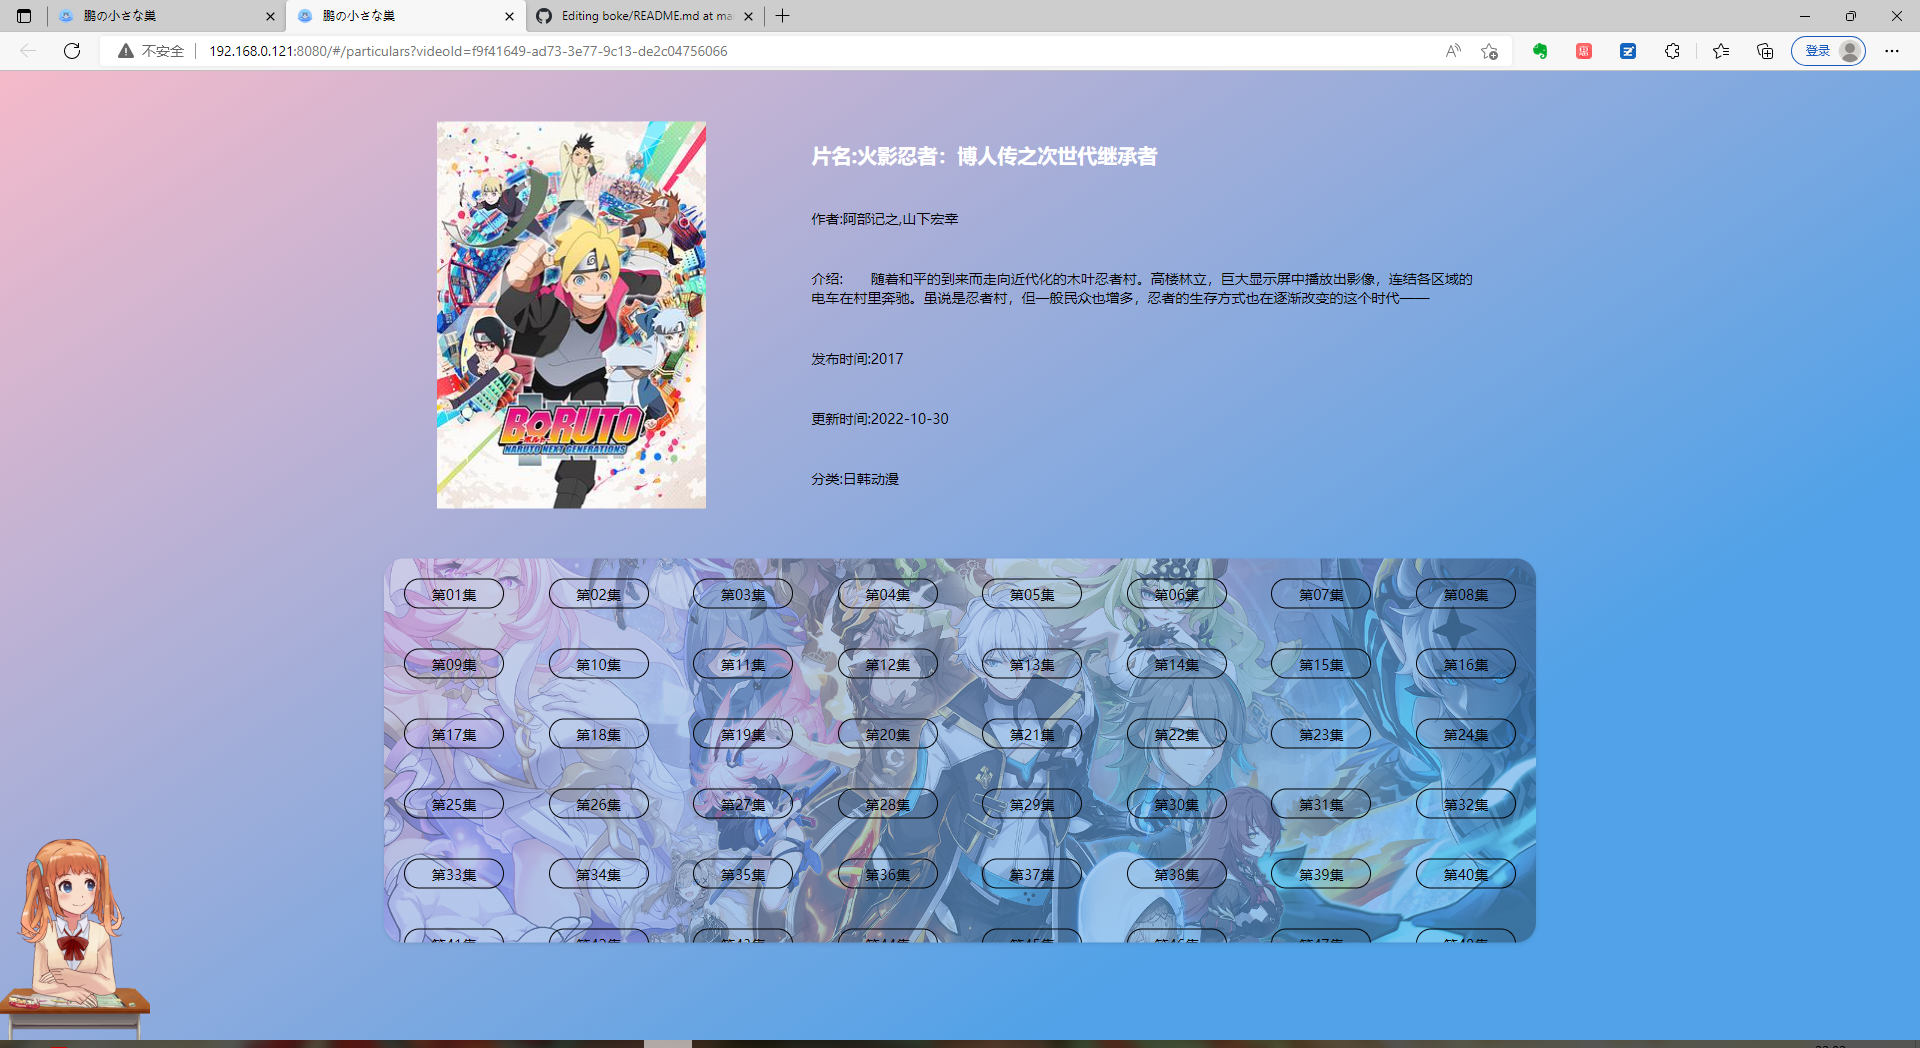Open the vertical tabs panel
1920x1048 pixels.
pos(24,16)
